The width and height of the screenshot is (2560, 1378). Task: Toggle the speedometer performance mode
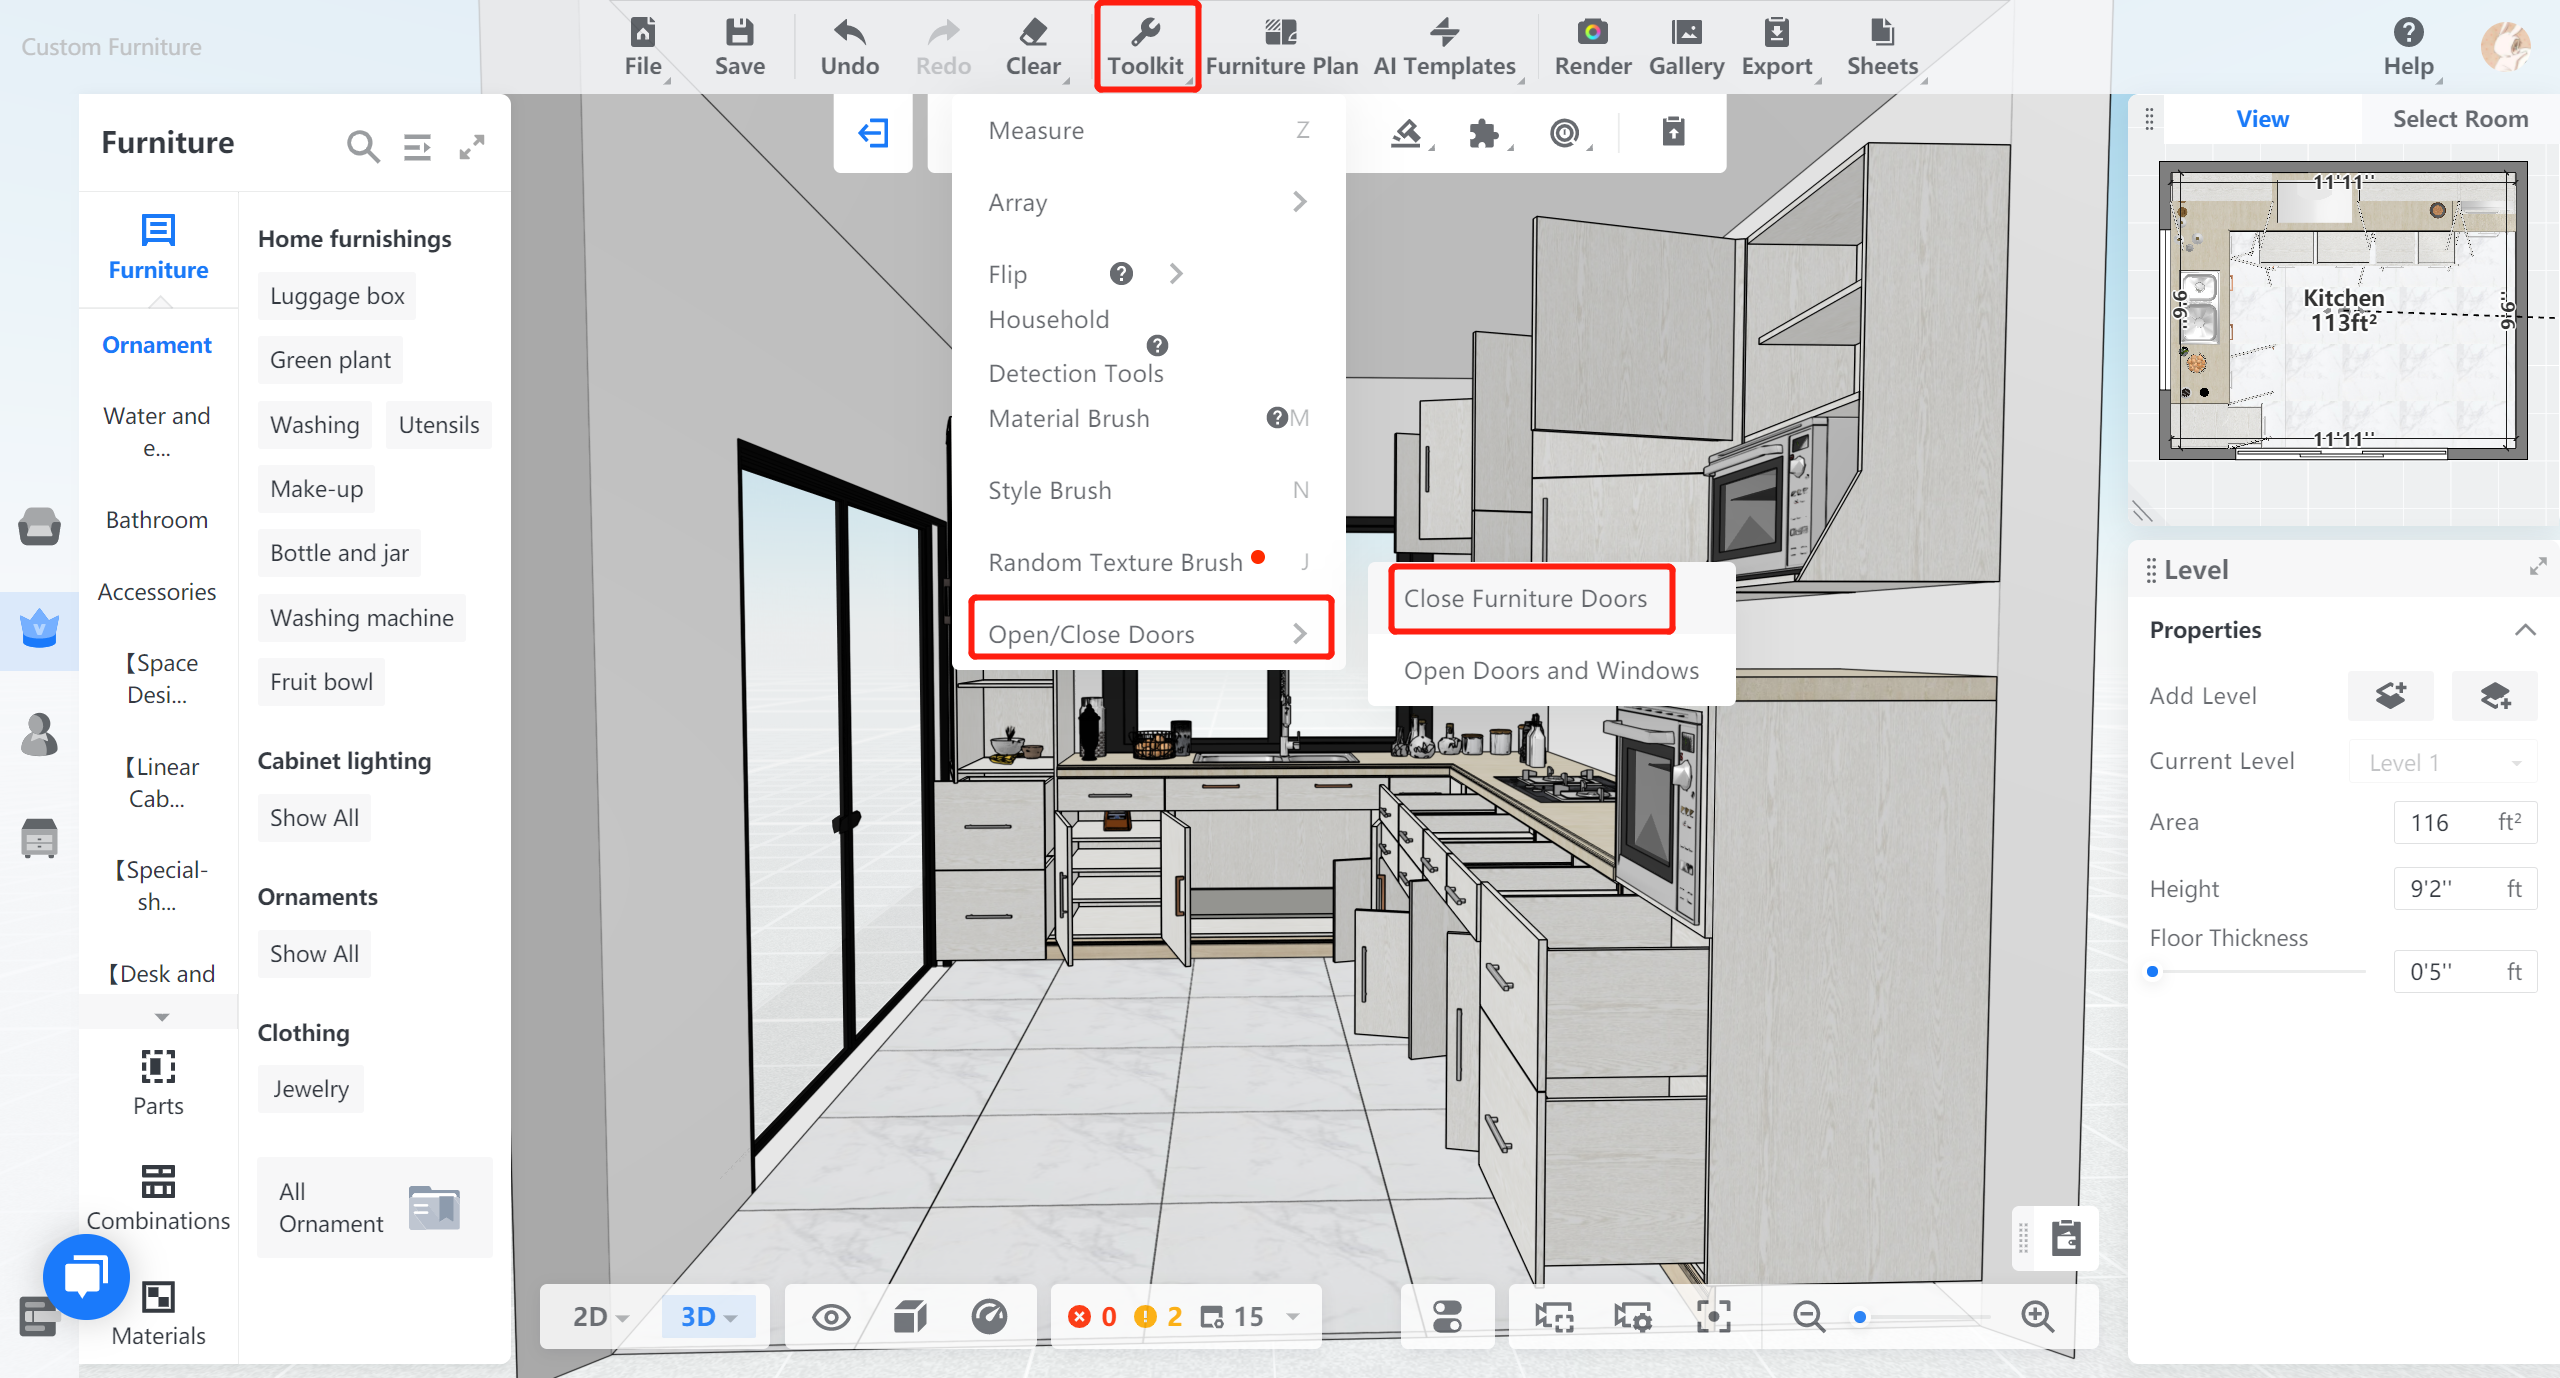[989, 1317]
